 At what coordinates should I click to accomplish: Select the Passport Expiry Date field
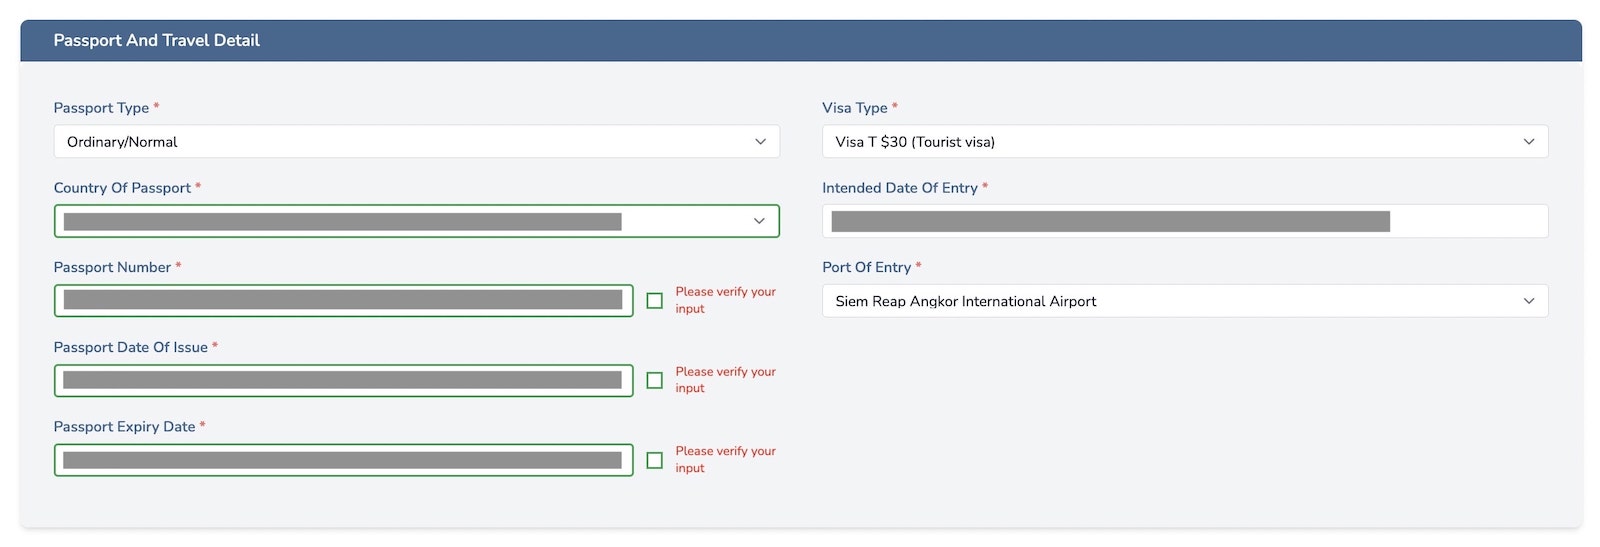[x=343, y=460]
